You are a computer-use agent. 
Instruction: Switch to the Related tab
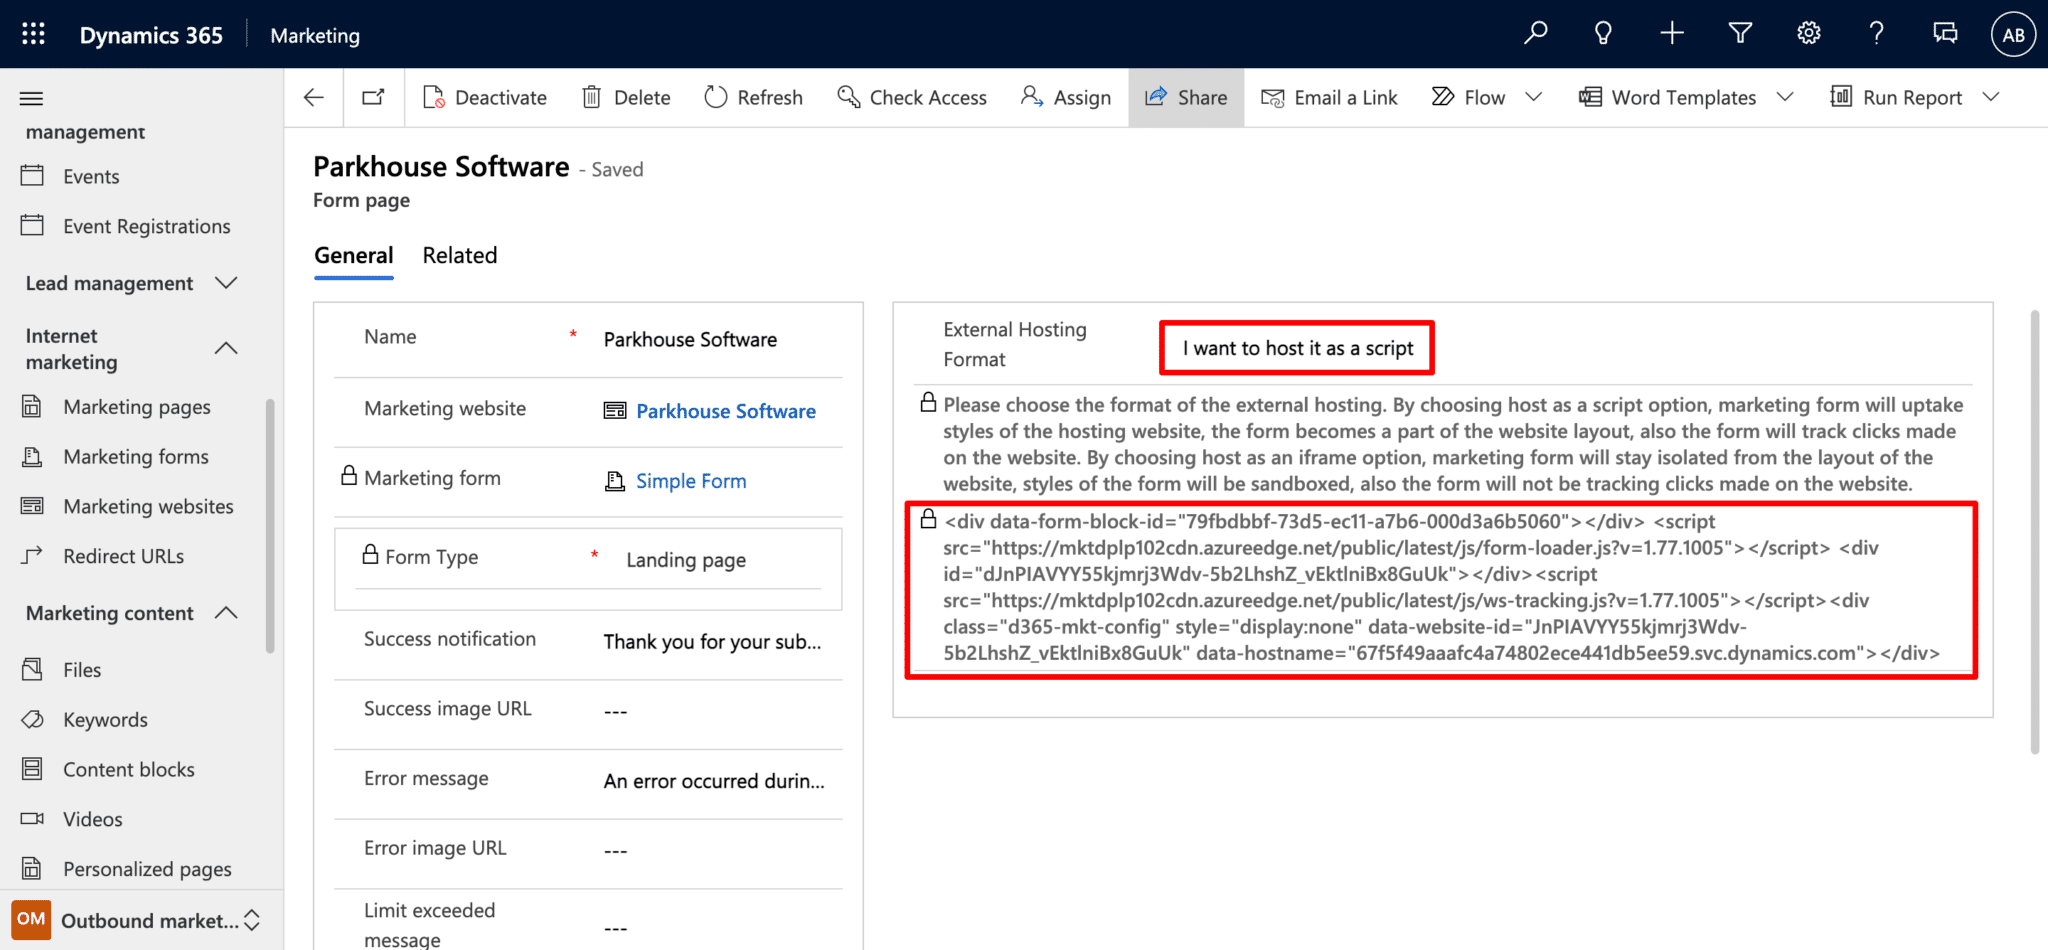tap(459, 255)
